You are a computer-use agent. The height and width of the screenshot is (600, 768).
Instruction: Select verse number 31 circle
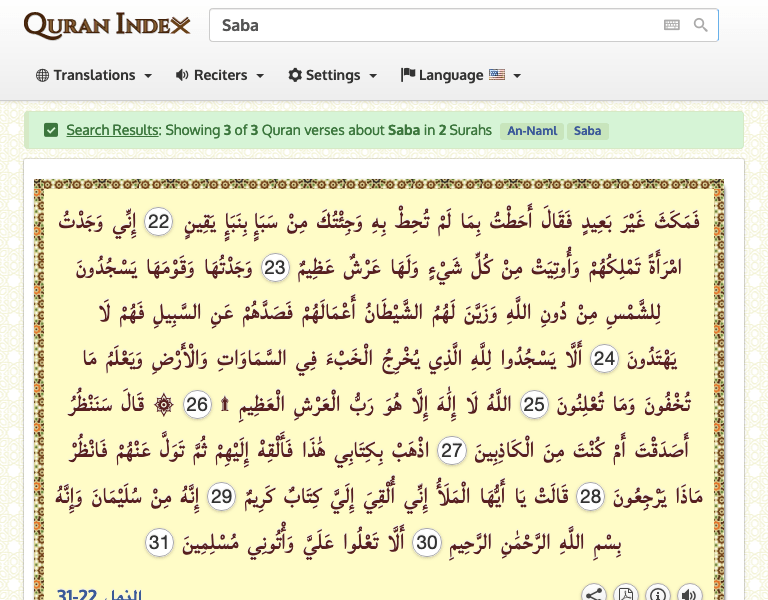[159, 543]
